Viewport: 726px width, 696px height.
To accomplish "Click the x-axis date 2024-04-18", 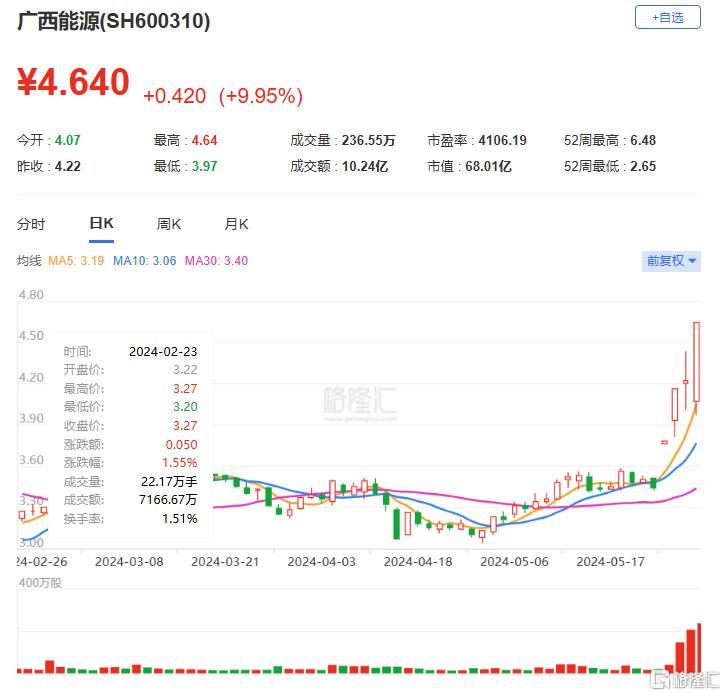I will (x=418, y=562).
